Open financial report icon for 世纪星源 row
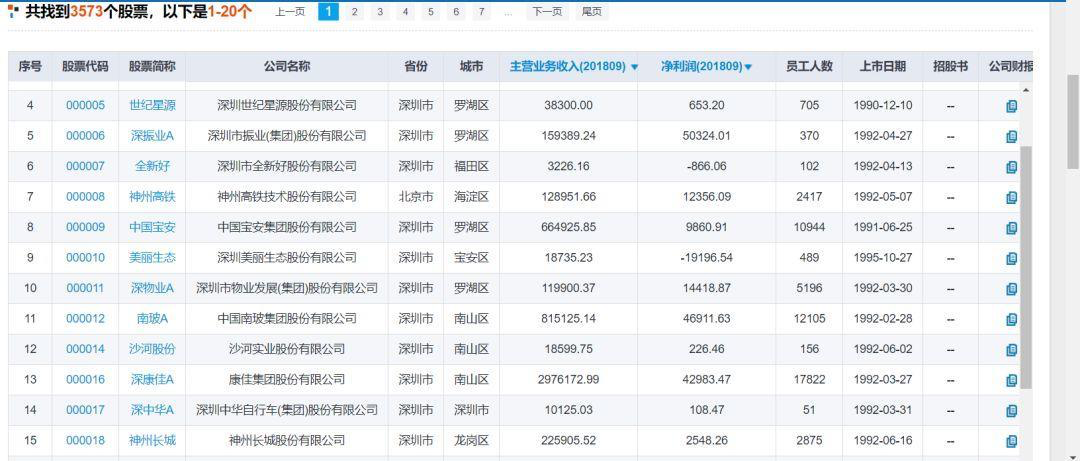 [1011, 106]
